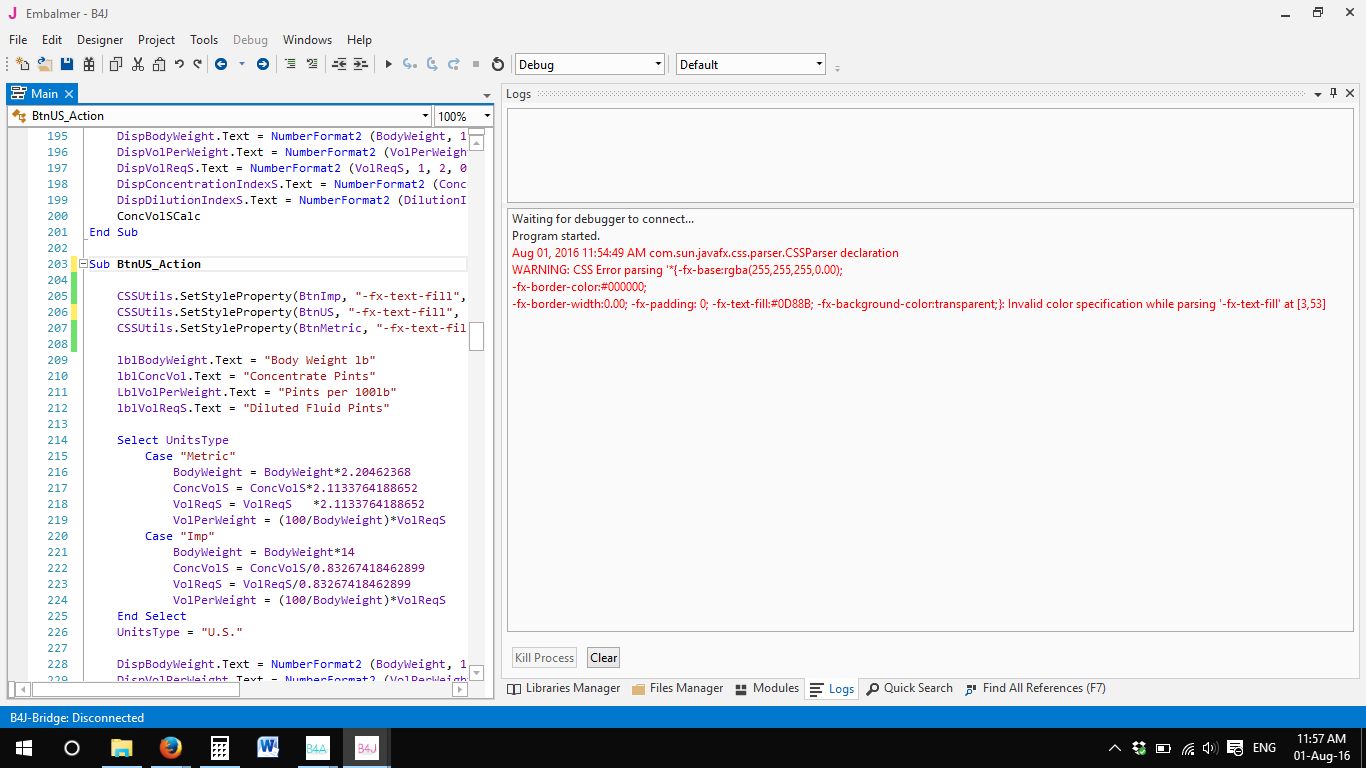Image resolution: width=1366 pixels, height=768 pixels.
Task: Open the Debug build mode dropdown
Action: 589,64
